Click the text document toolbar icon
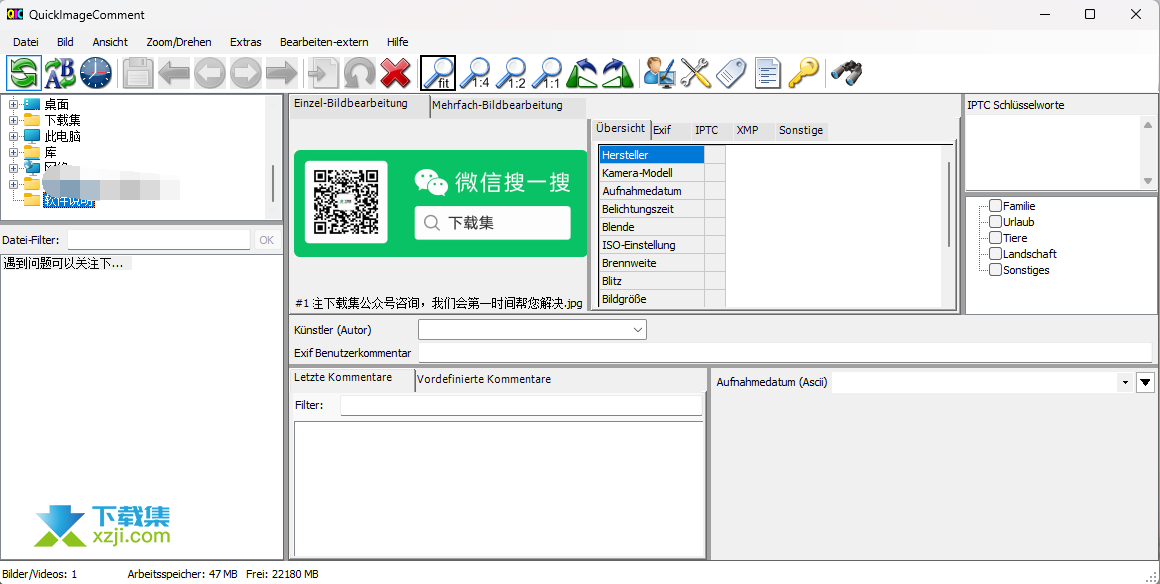The image size is (1160, 584). click(x=767, y=73)
